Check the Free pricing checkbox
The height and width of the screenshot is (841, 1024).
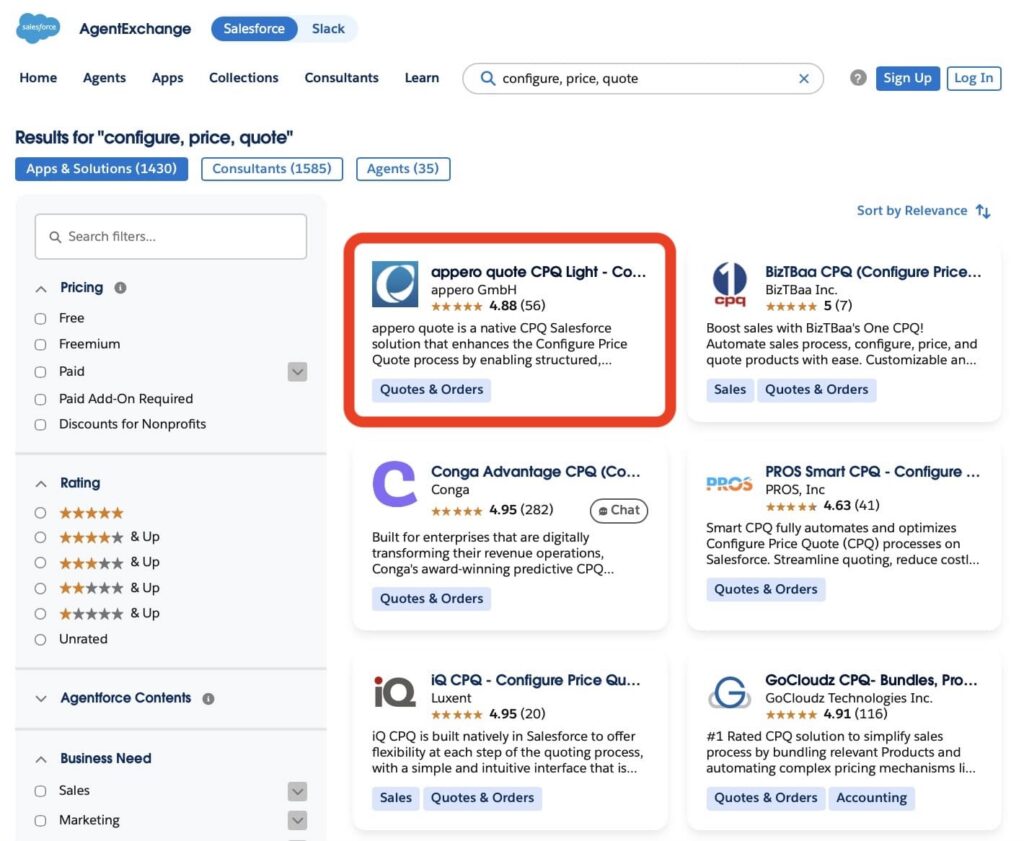point(40,319)
